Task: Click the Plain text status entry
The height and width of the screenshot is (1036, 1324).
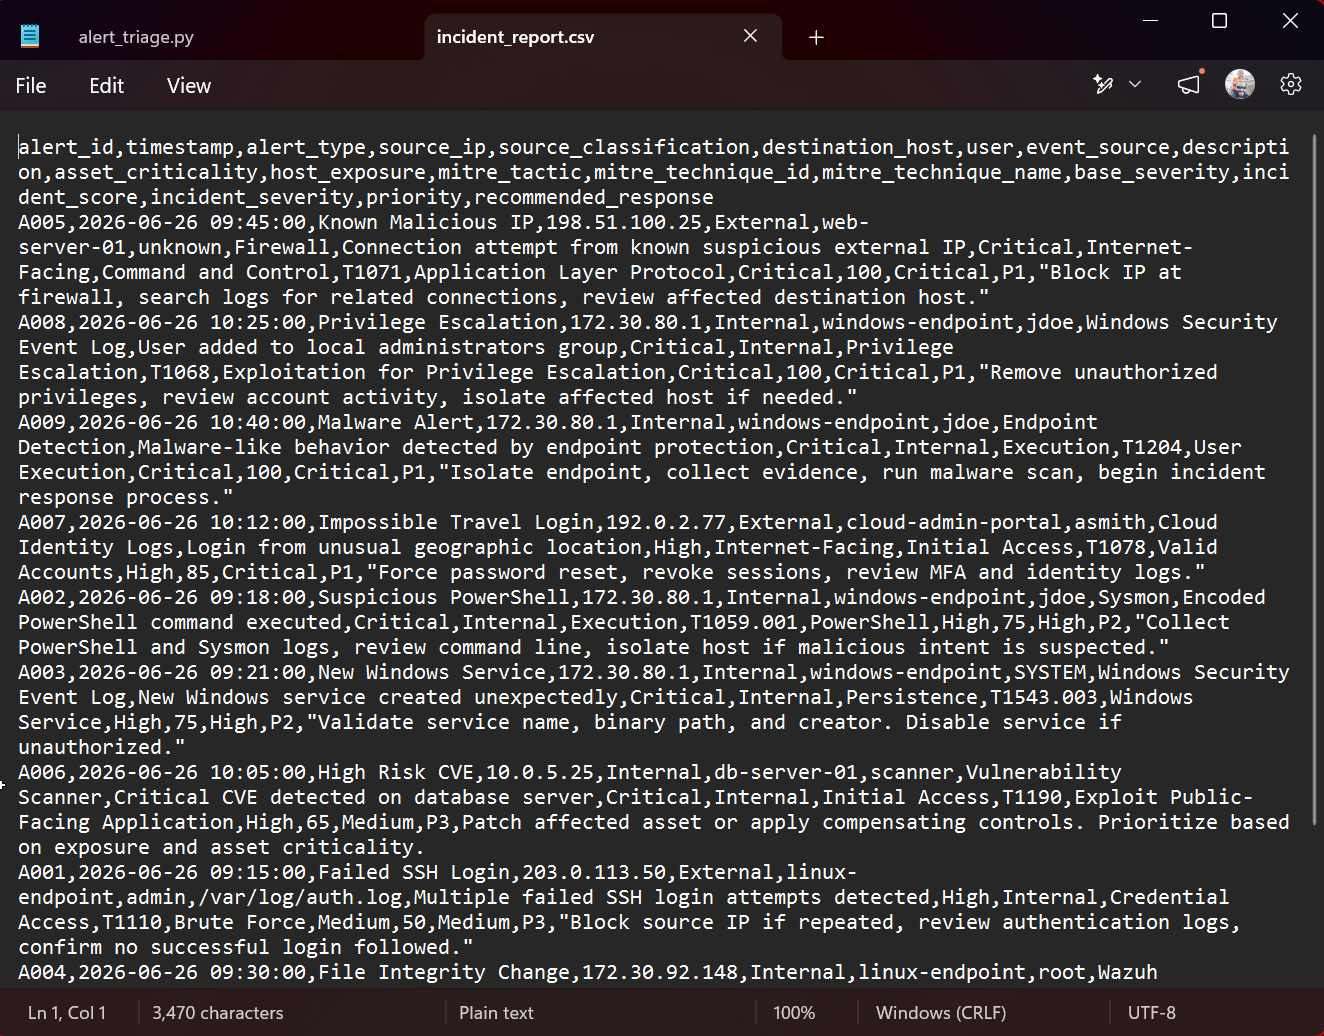Action: [x=496, y=1013]
